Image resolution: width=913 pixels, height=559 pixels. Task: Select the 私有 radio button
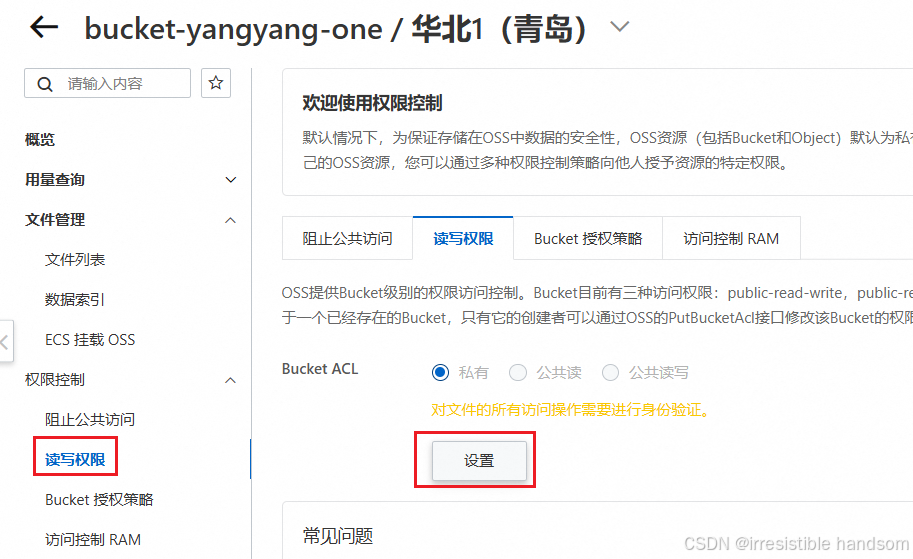point(440,372)
